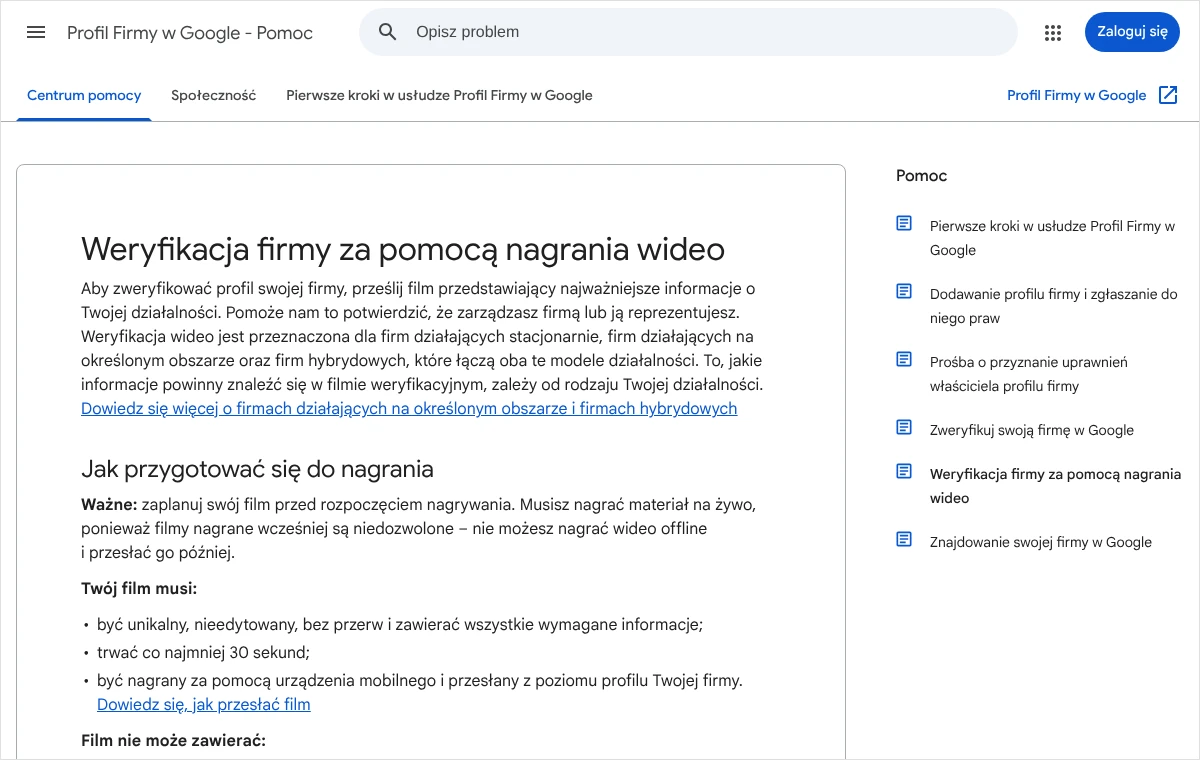Click the 'Pomoc' sidebar heading
This screenshot has width=1200, height=760.
click(x=921, y=176)
